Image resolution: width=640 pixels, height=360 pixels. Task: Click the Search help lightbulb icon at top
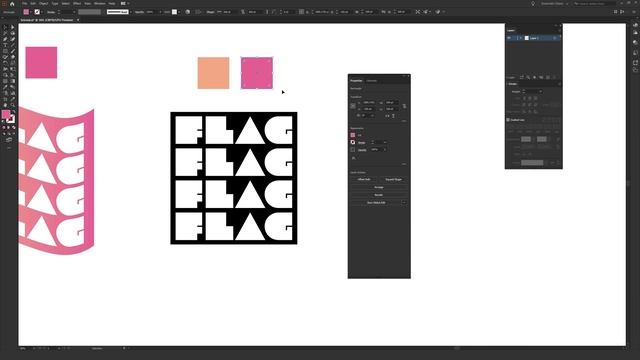533,4
